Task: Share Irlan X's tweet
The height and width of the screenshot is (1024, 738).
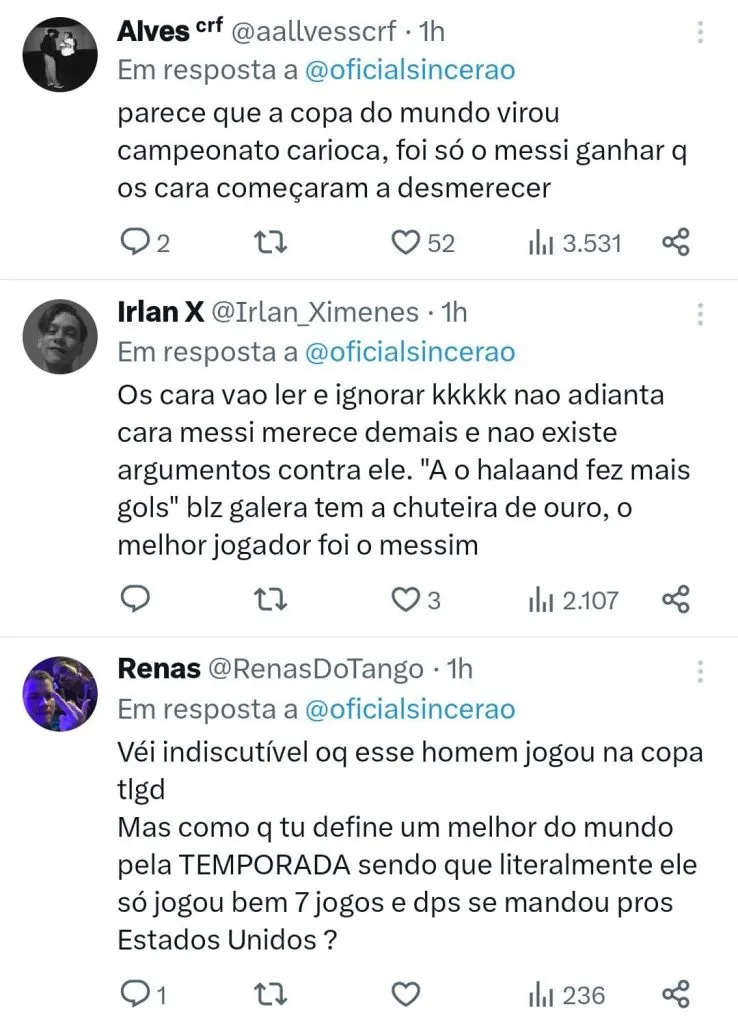Action: pyautogui.click(x=677, y=600)
